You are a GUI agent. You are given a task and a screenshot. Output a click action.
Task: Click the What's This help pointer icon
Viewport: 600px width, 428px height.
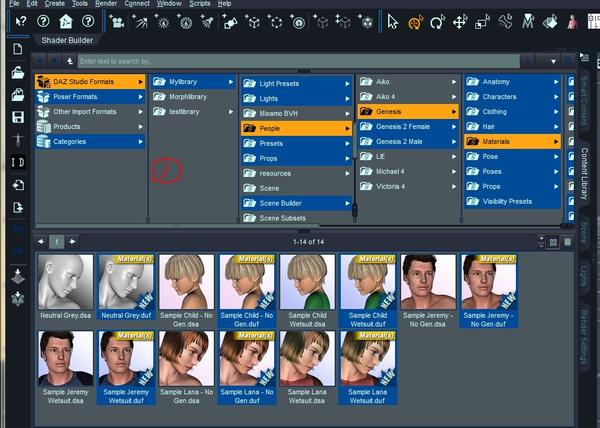(20, 21)
